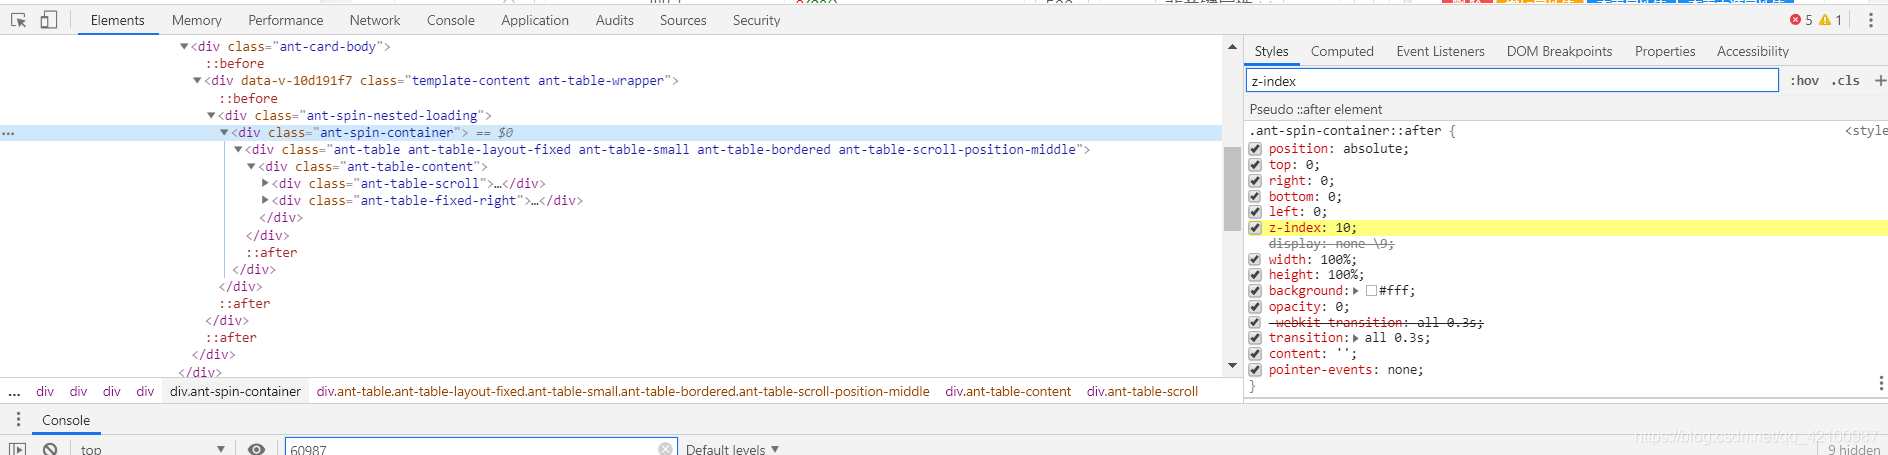
Task: Open the Sources tab
Action: pyautogui.click(x=683, y=20)
